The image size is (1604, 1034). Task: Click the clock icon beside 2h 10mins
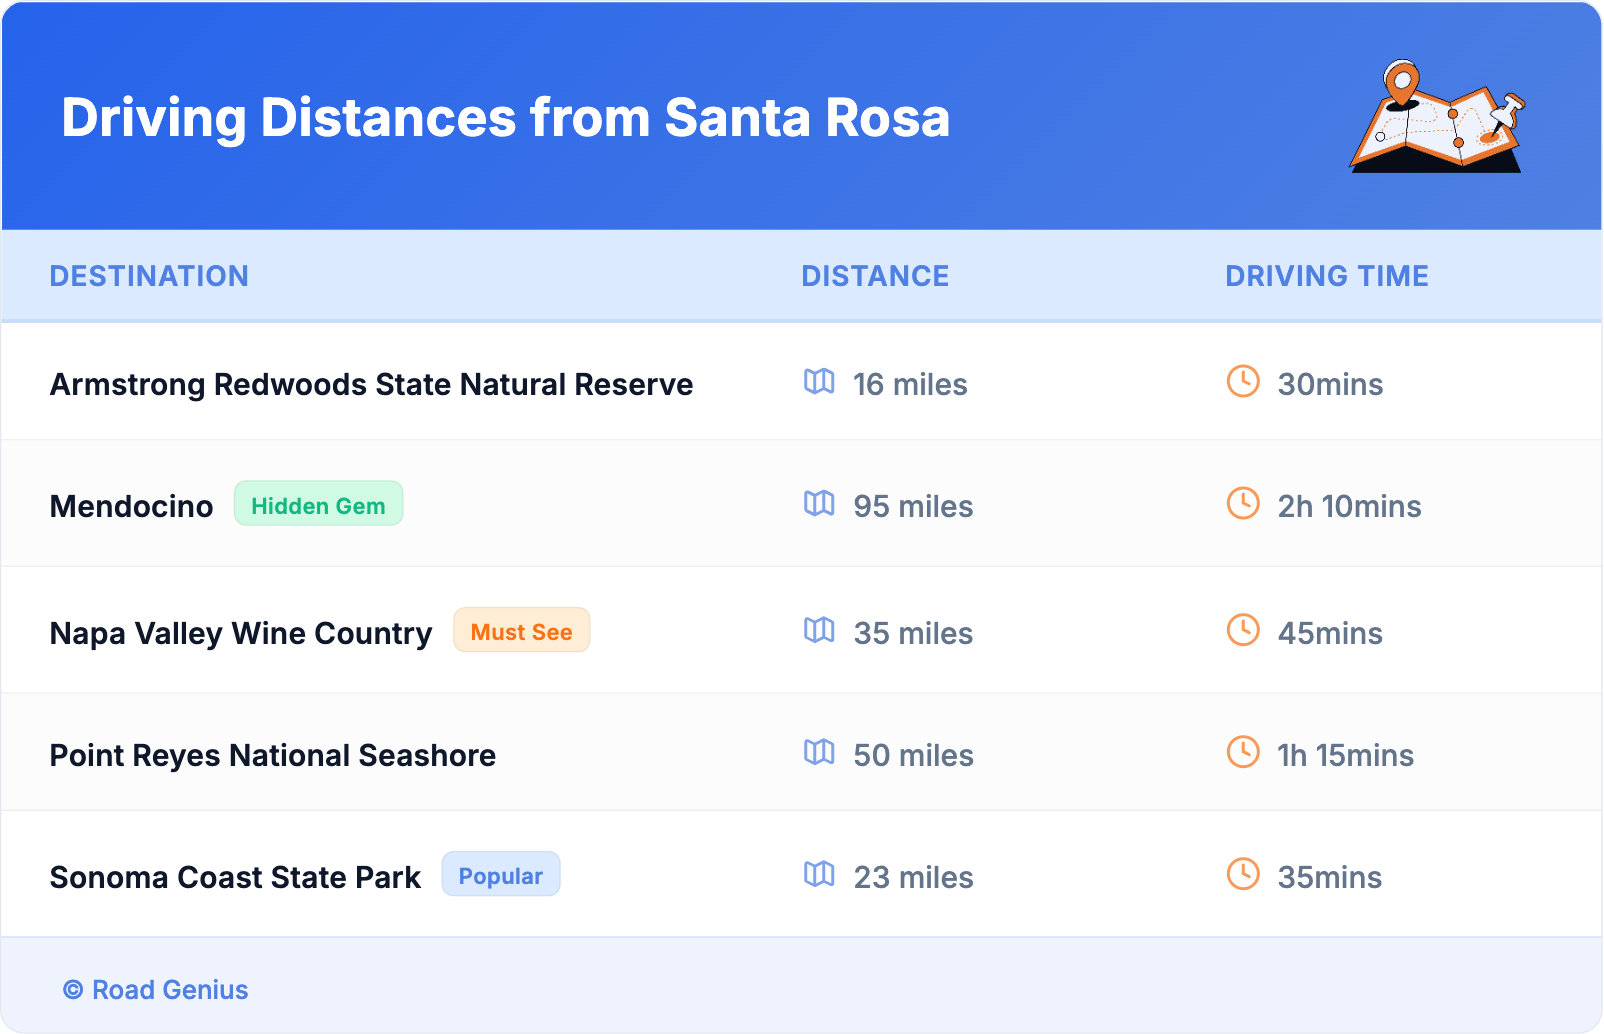[1243, 504]
